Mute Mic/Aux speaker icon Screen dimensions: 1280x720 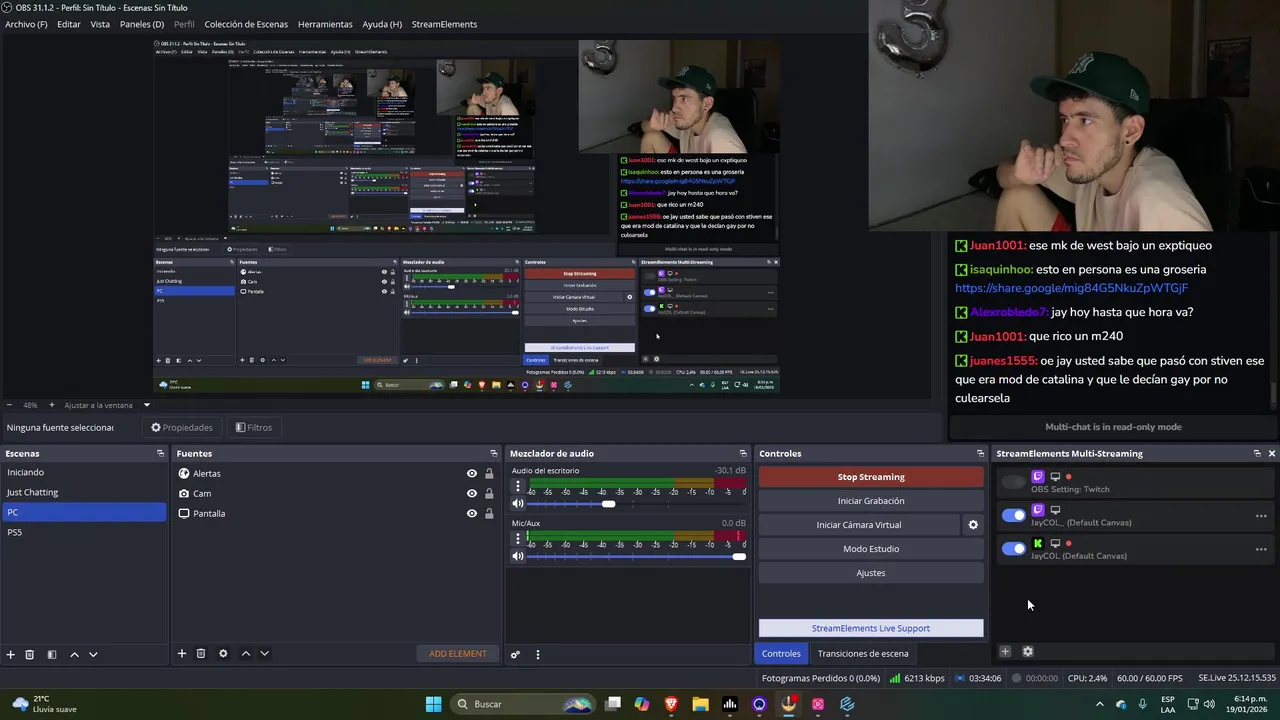pyautogui.click(x=518, y=556)
